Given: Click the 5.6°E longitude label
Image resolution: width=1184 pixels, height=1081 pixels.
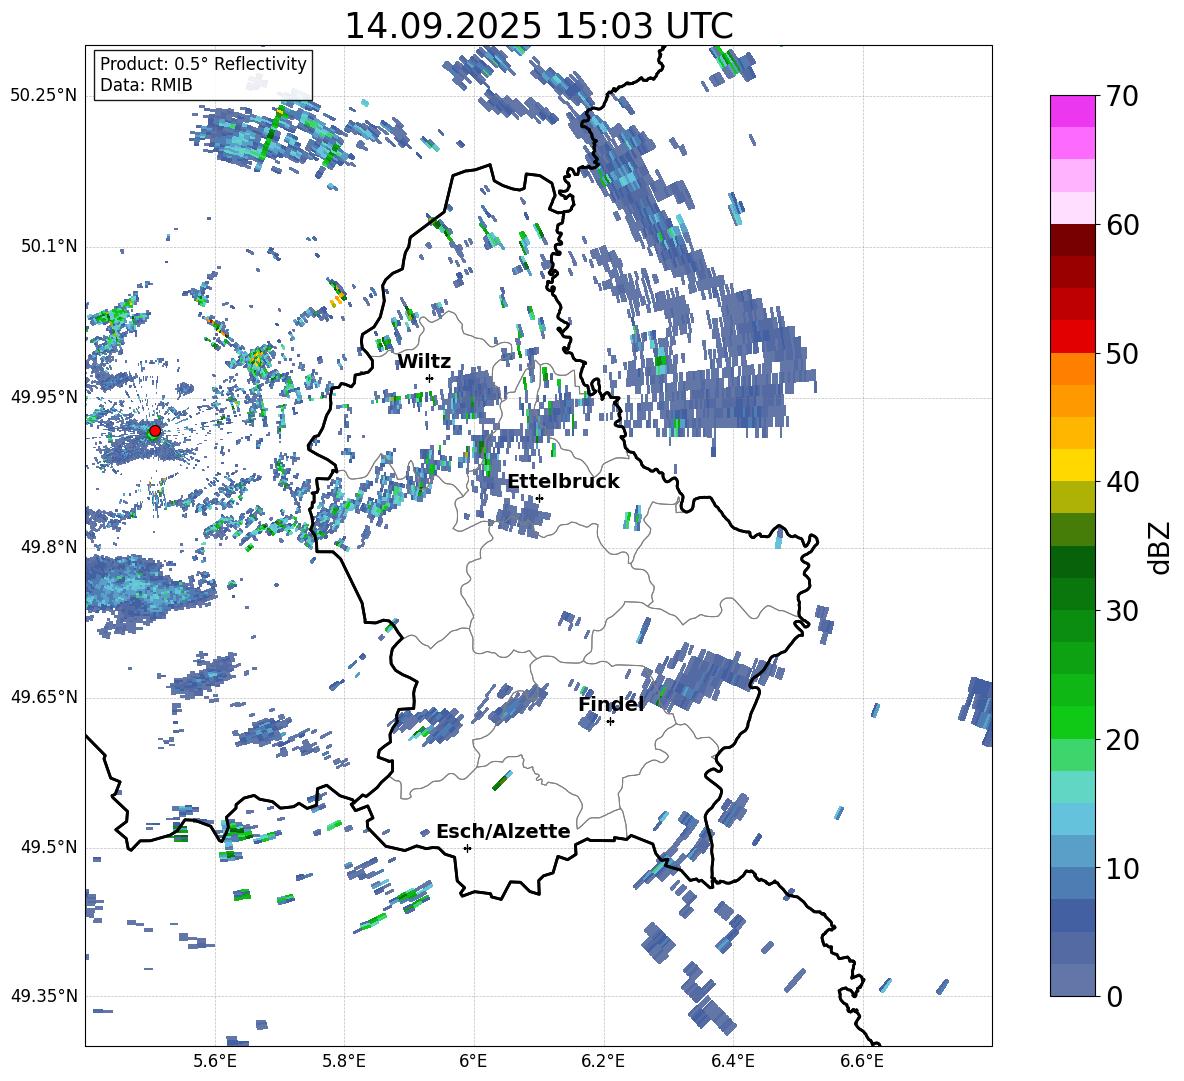Looking at the screenshot, I should click(215, 1061).
